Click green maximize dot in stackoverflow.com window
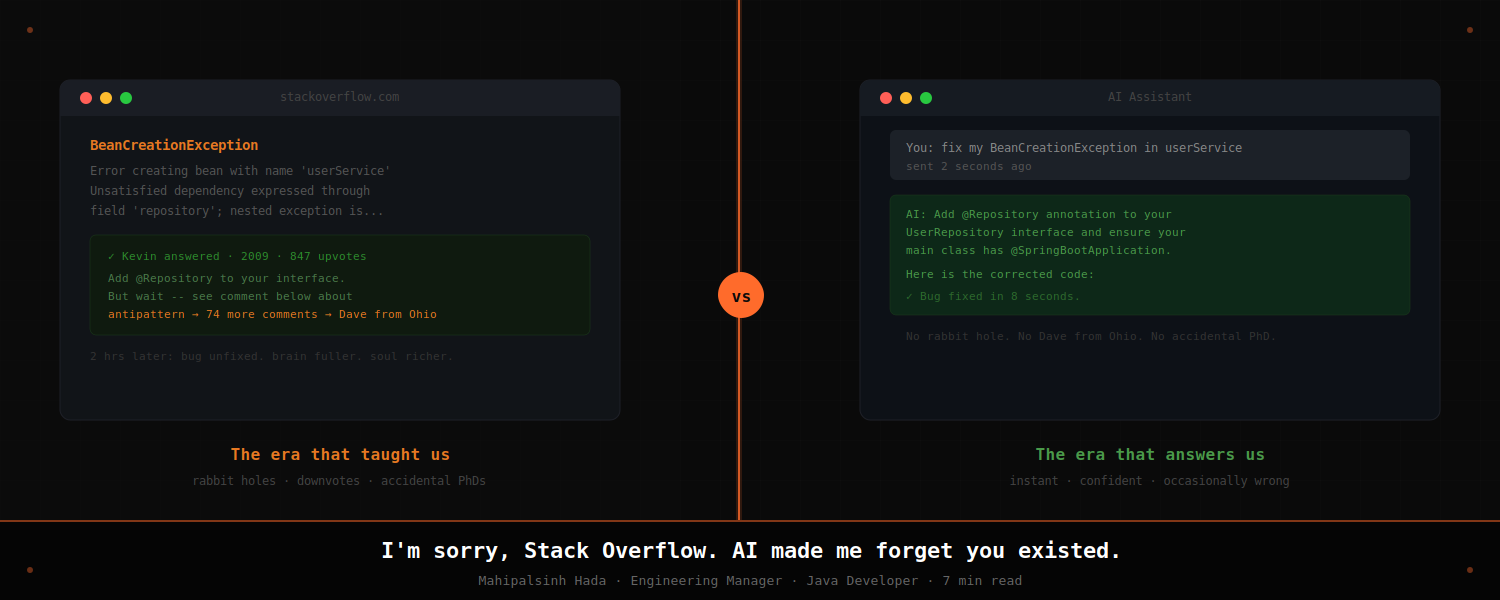Viewport: 1500px width, 600px height. coord(126,98)
